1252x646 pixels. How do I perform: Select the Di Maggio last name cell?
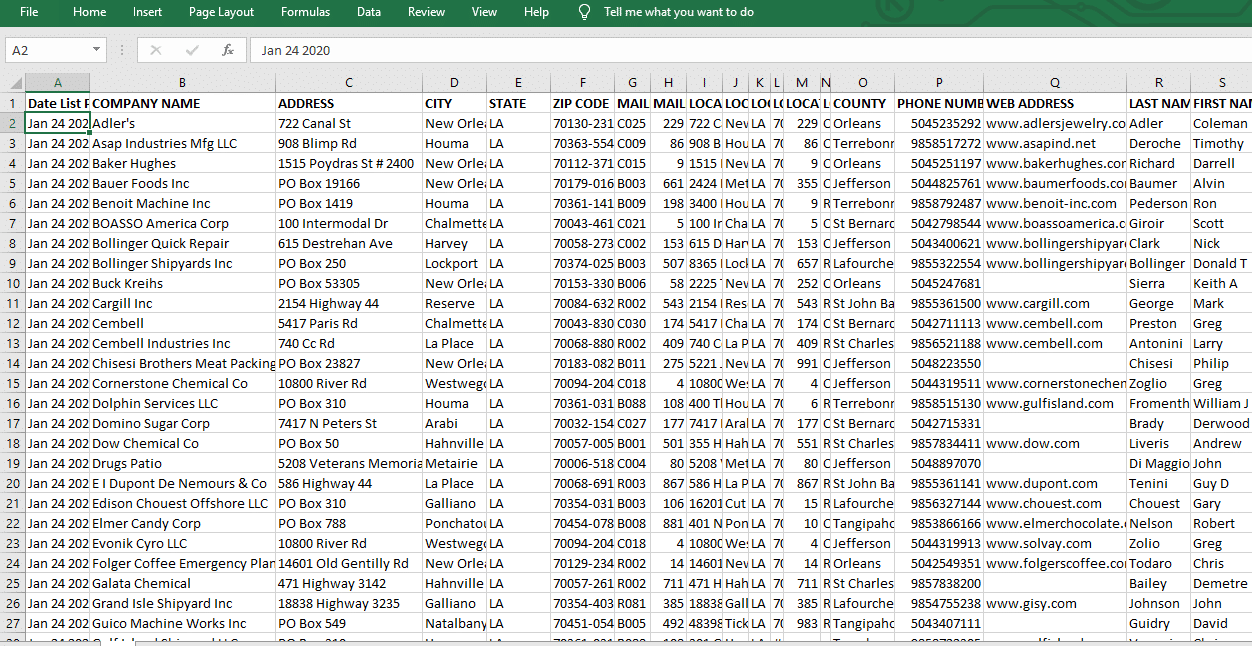[1158, 463]
